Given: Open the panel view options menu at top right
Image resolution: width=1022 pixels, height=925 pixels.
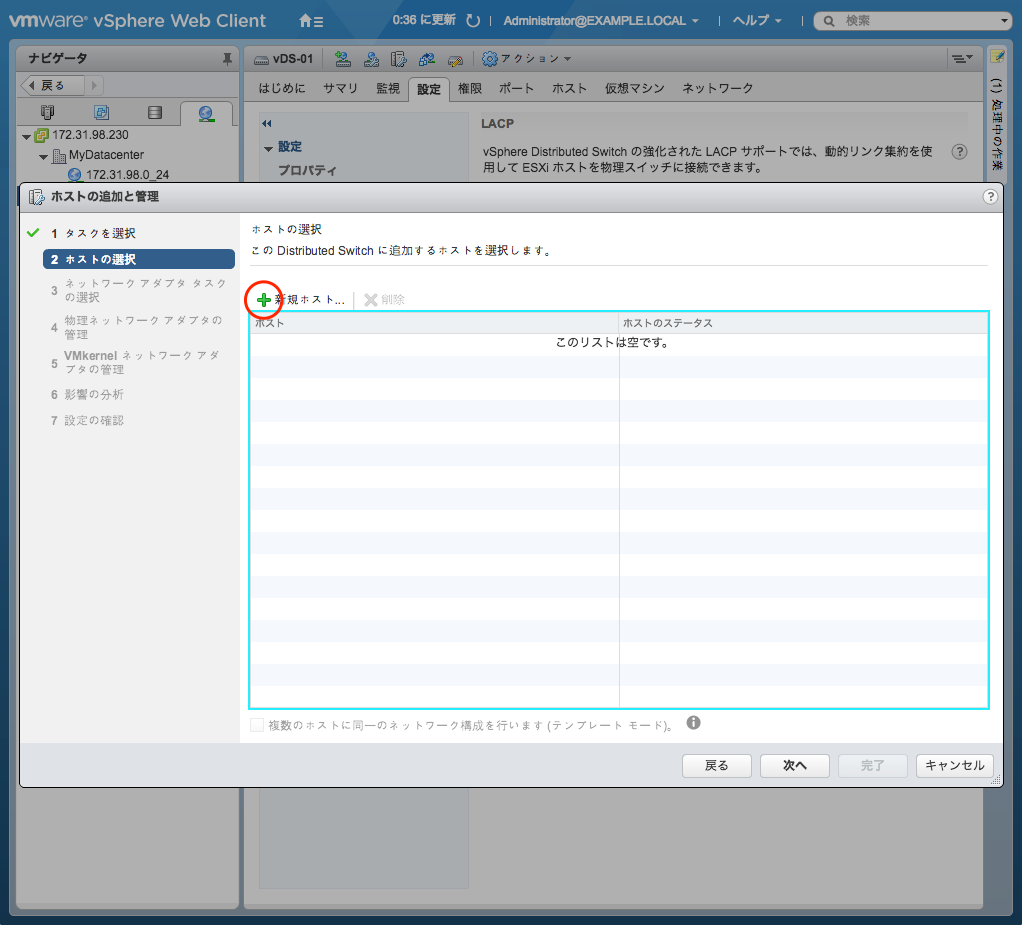Looking at the screenshot, I should [961, 59].
